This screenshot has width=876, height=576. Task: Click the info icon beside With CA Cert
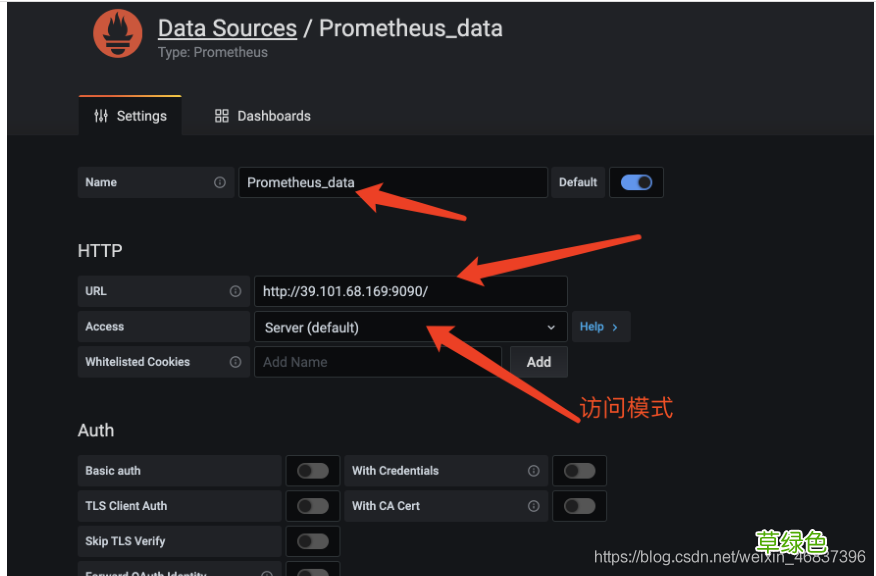click(x=534, y=506)
